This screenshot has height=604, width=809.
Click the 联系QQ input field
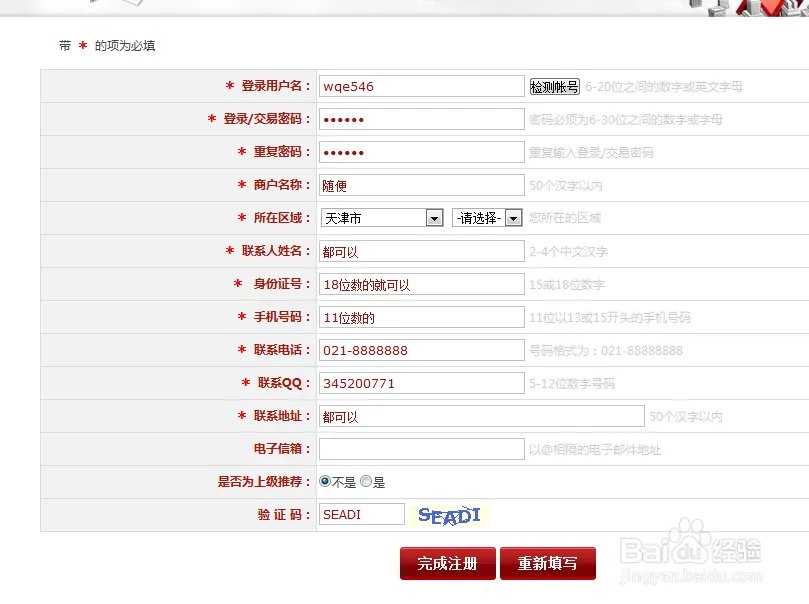coord(420,383)
